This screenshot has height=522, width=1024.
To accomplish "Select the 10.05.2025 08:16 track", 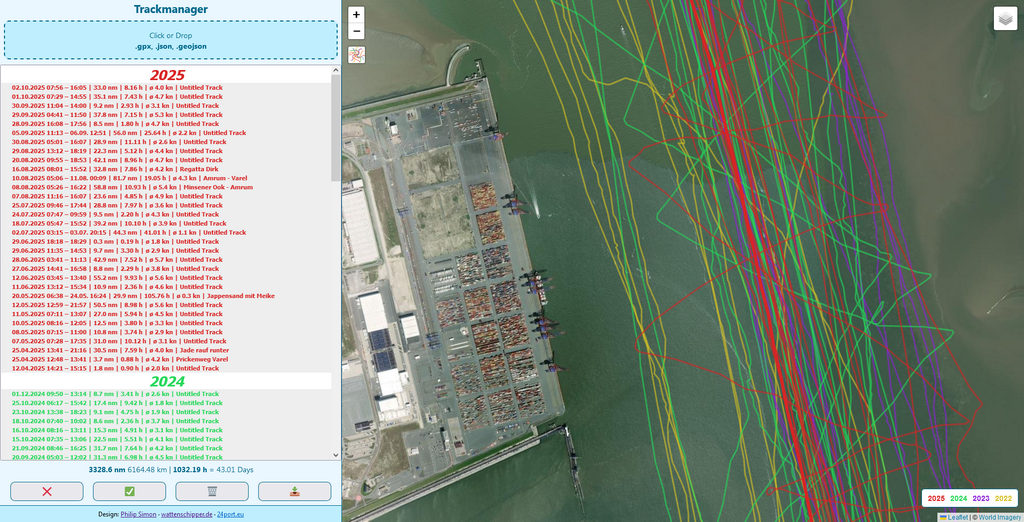I will point(167,323).
